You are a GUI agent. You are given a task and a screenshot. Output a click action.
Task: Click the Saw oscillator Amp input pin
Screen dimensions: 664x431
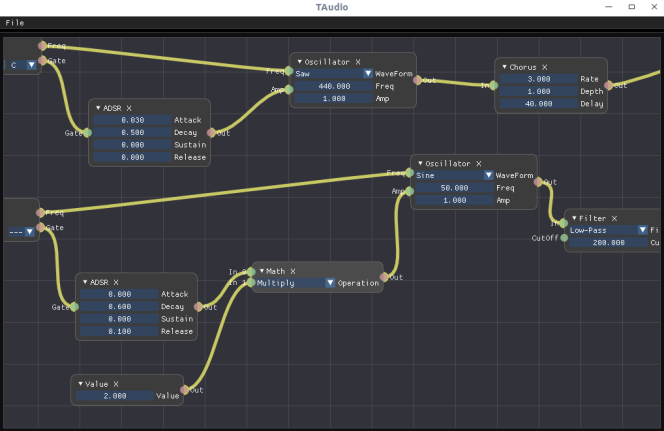tap(289, 89)
